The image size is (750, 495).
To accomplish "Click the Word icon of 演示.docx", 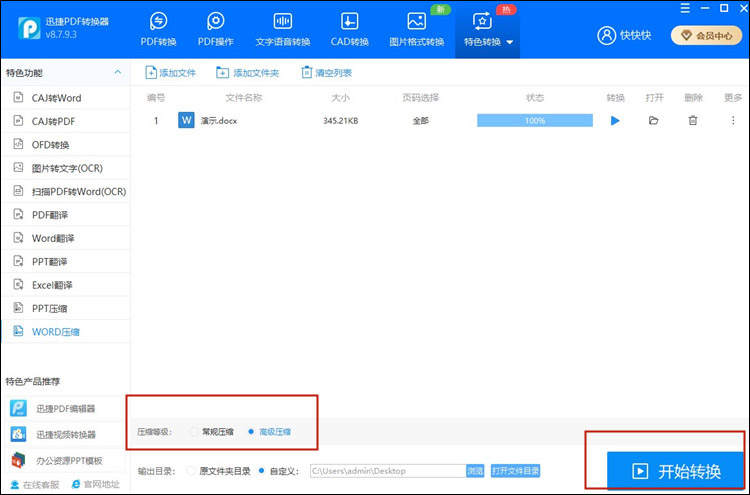I will pos(186,121).
